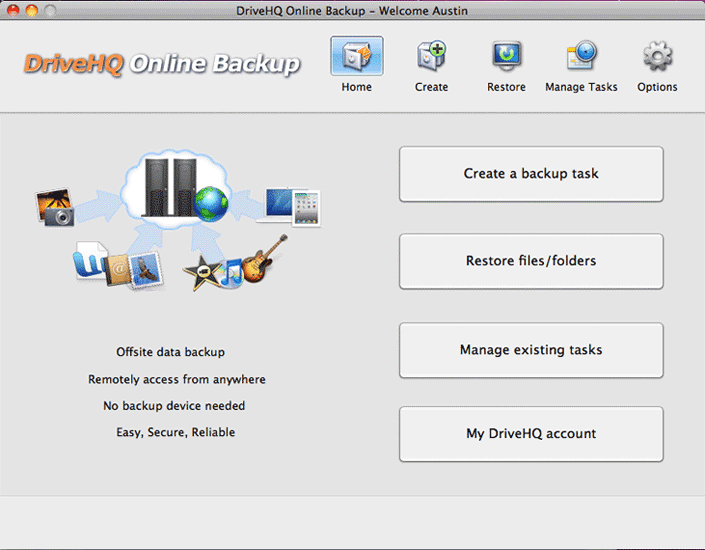The width and height of the screenshot is (705, 550).
Task: Close the window with red button
Action: (13, 10)
